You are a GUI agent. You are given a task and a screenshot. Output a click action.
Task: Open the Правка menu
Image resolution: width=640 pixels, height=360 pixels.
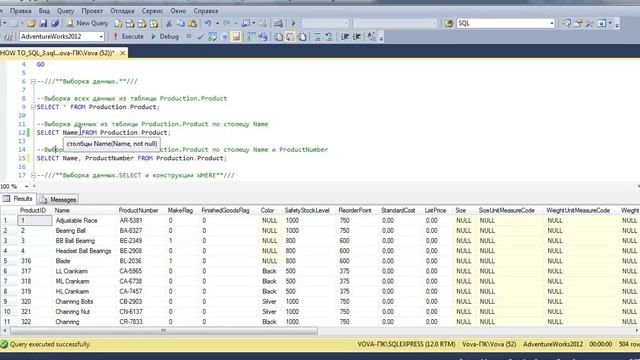(20, 11)
